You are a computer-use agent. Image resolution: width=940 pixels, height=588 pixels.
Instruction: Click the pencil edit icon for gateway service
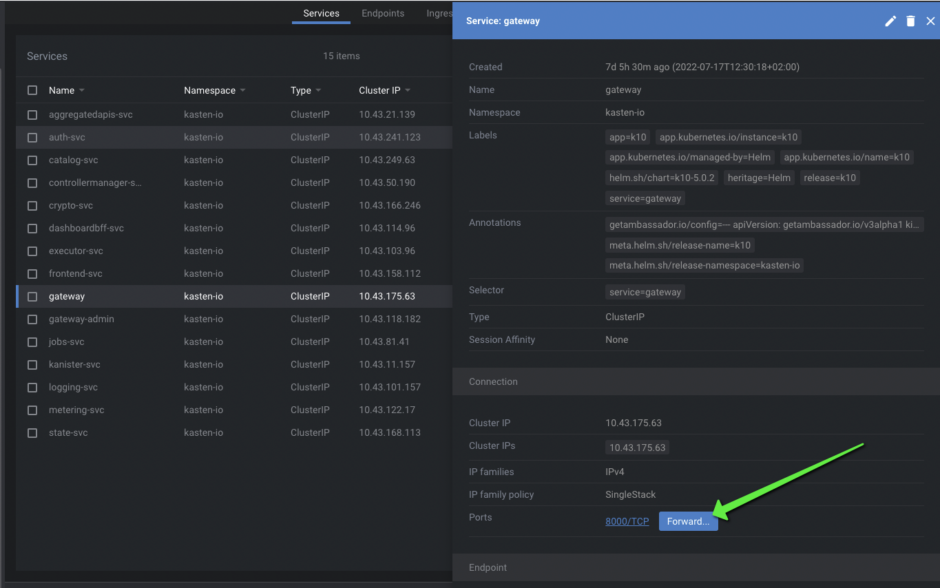890,21
